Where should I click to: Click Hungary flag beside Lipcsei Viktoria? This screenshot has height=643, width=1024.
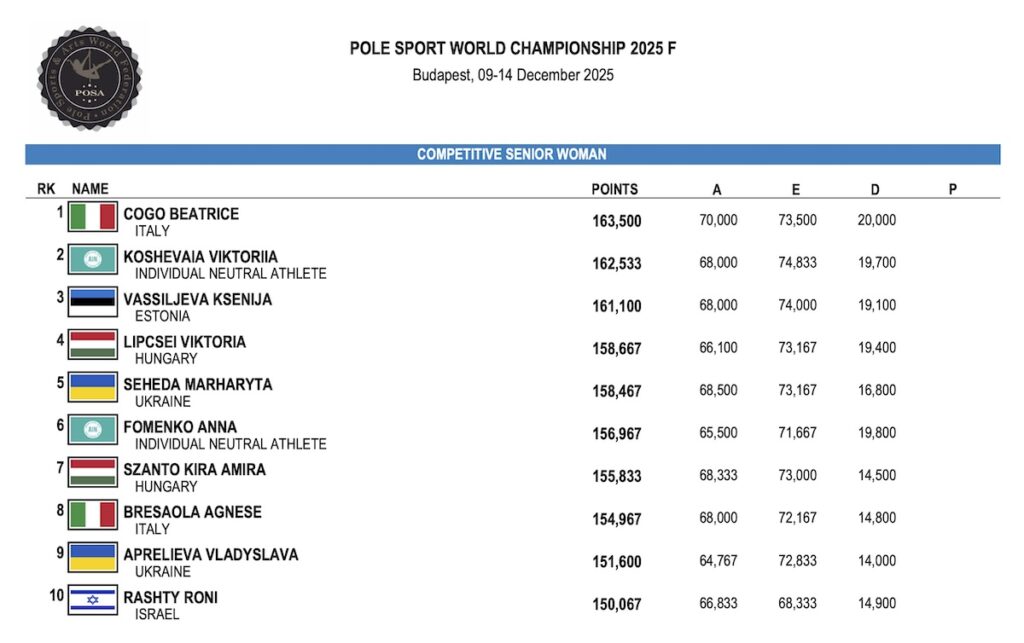[x=93, y=345]
